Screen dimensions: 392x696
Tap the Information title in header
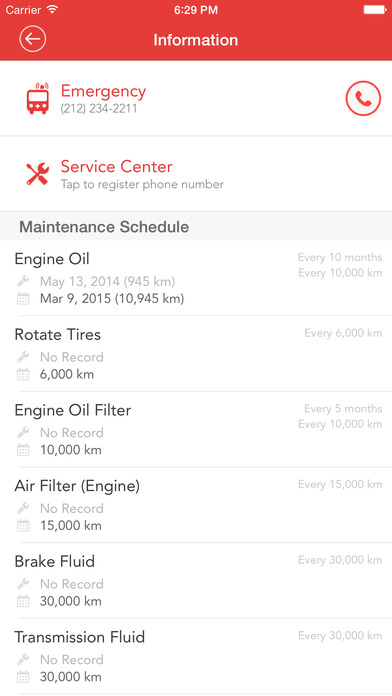coord(196,40)
